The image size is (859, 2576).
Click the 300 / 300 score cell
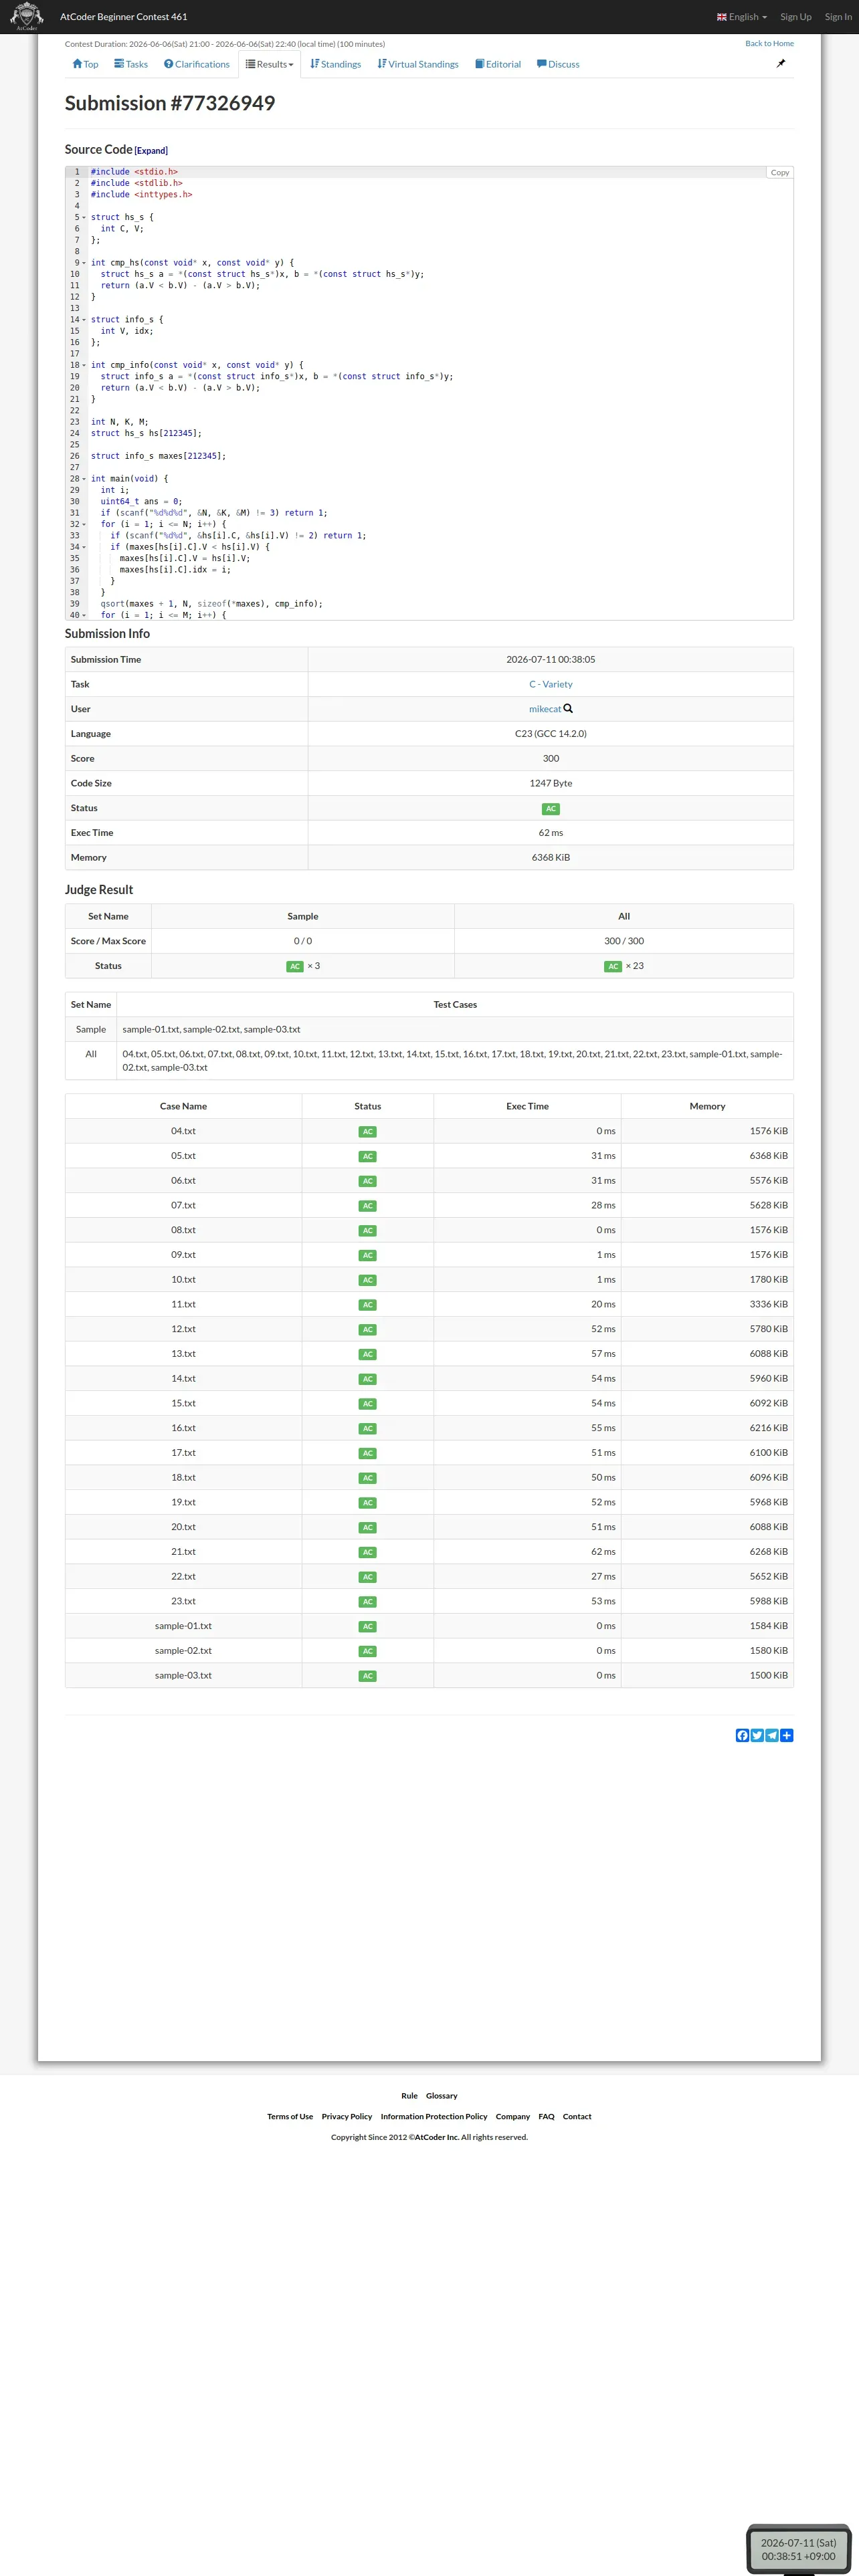[624, 941]
